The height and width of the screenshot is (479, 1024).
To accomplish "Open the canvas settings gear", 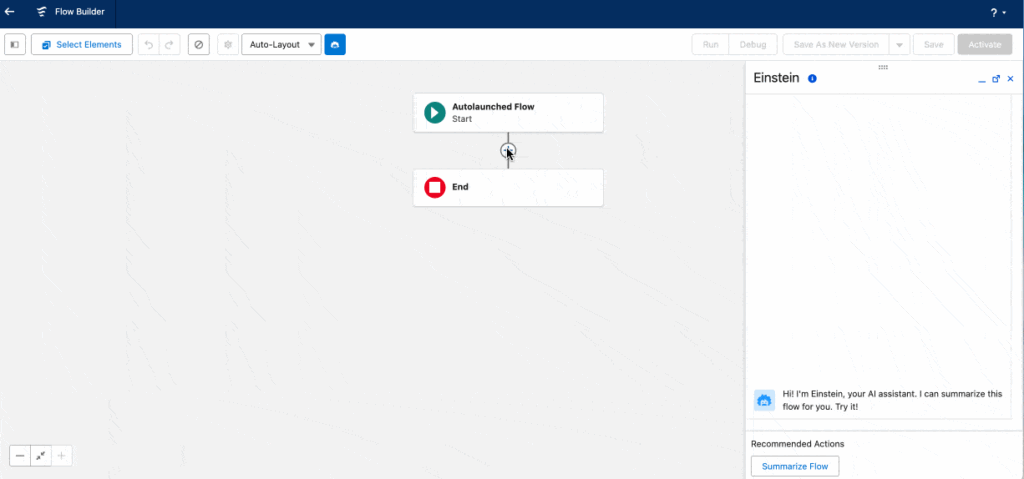I will click(228, 45).
